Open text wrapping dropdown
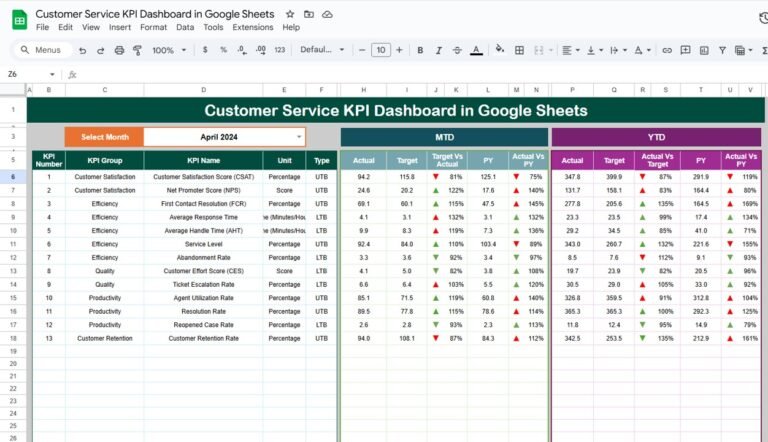768x442 pixels. coord(618,50)
